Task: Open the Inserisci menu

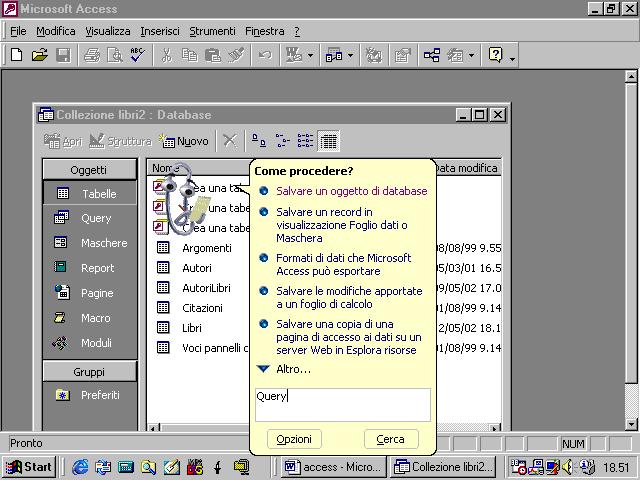Action: 160,31
